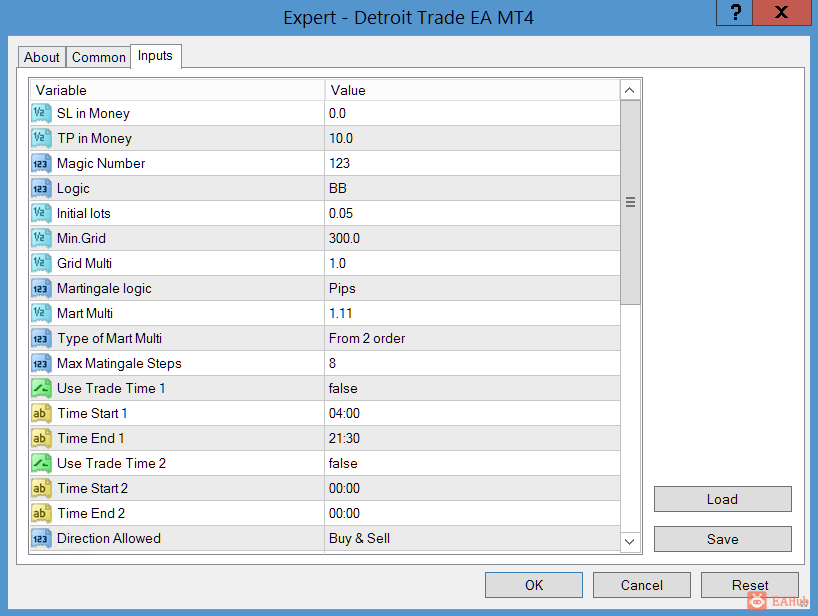
Task: Click the ab icon beside Time Start 1
Action: coord(41,414)
